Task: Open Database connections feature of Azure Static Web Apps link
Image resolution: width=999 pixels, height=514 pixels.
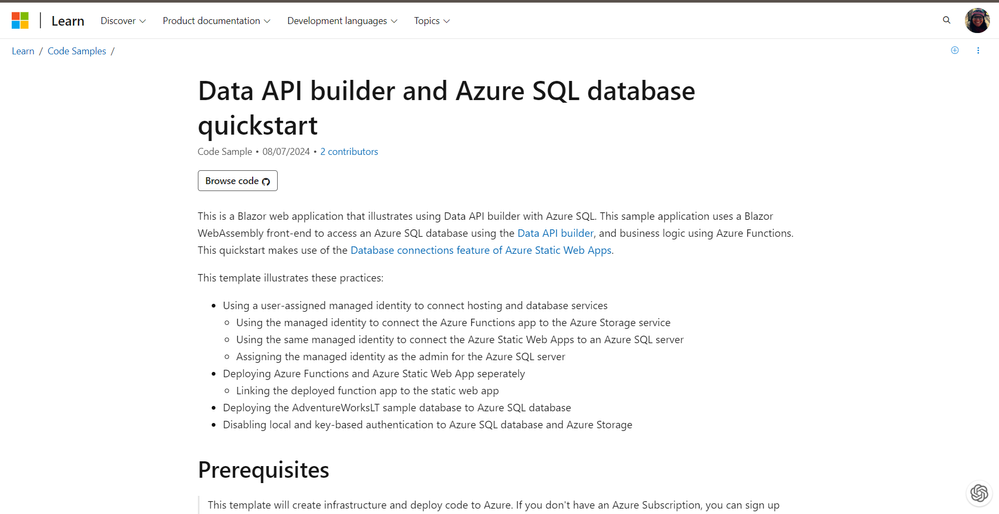Action: [481, 250]
